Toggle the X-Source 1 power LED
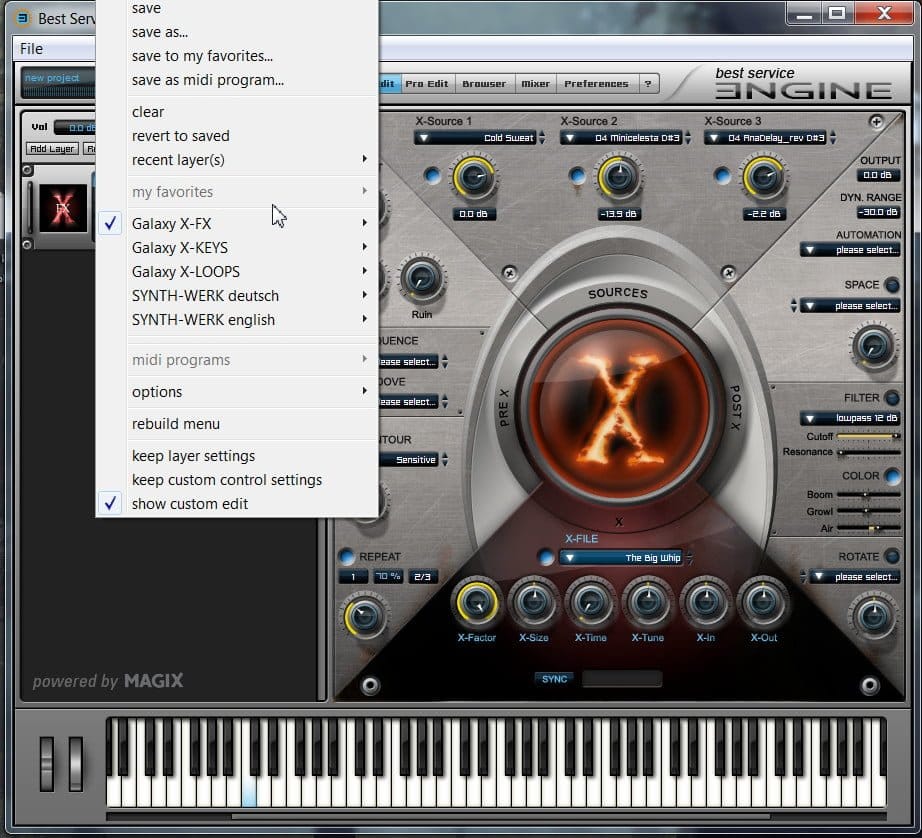Screen dimensions: 922x838 [x=432, y=176]
